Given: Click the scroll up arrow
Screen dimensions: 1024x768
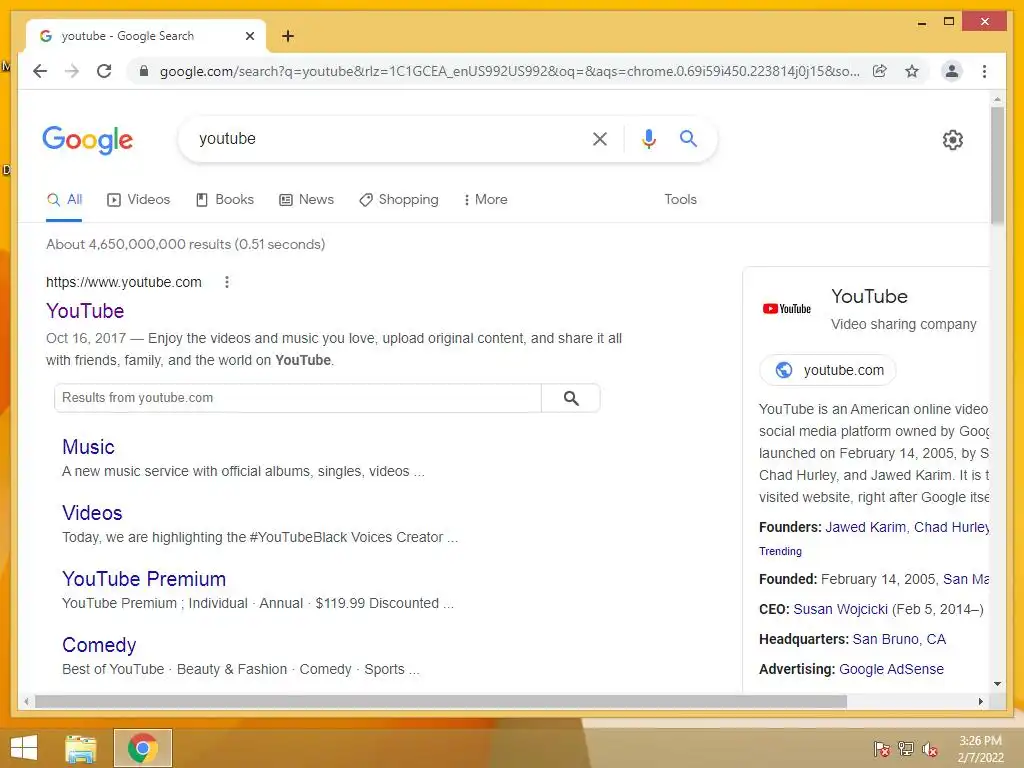Looking at the screenshot, I should point(997,99).
